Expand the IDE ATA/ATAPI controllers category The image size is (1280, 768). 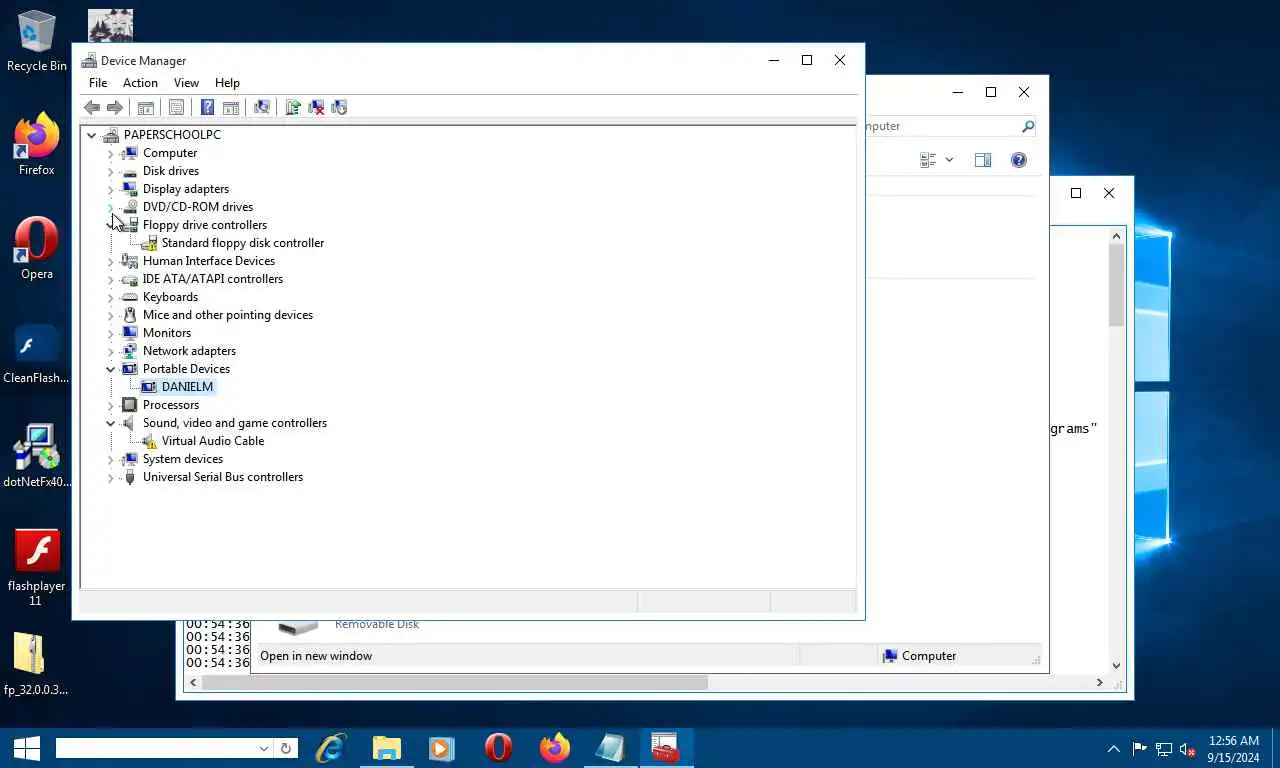click(x=111, y=279)
